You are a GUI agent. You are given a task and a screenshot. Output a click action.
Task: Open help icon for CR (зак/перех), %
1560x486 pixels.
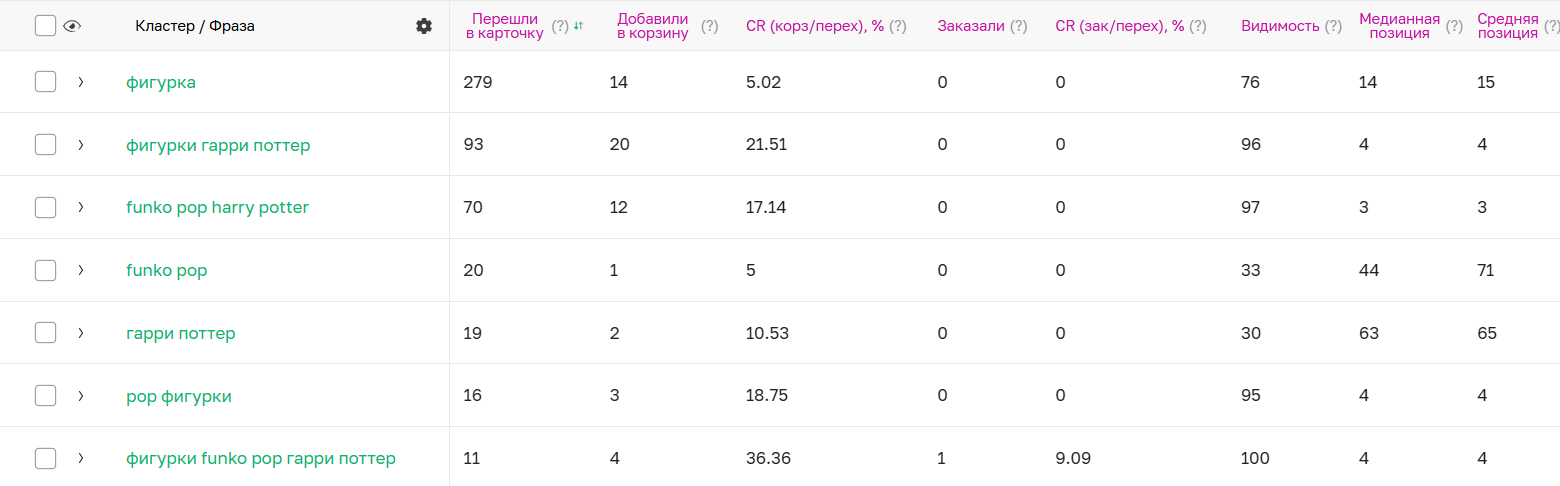tap(1198, 26)
